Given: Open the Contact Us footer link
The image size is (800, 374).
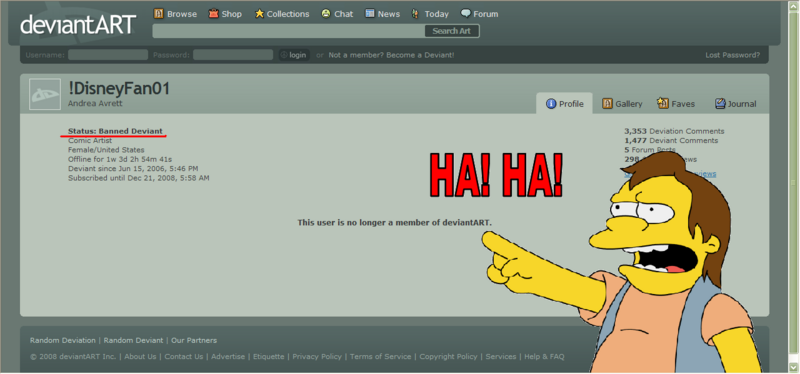Looking at the screenshot, I should tap(184, 357).
